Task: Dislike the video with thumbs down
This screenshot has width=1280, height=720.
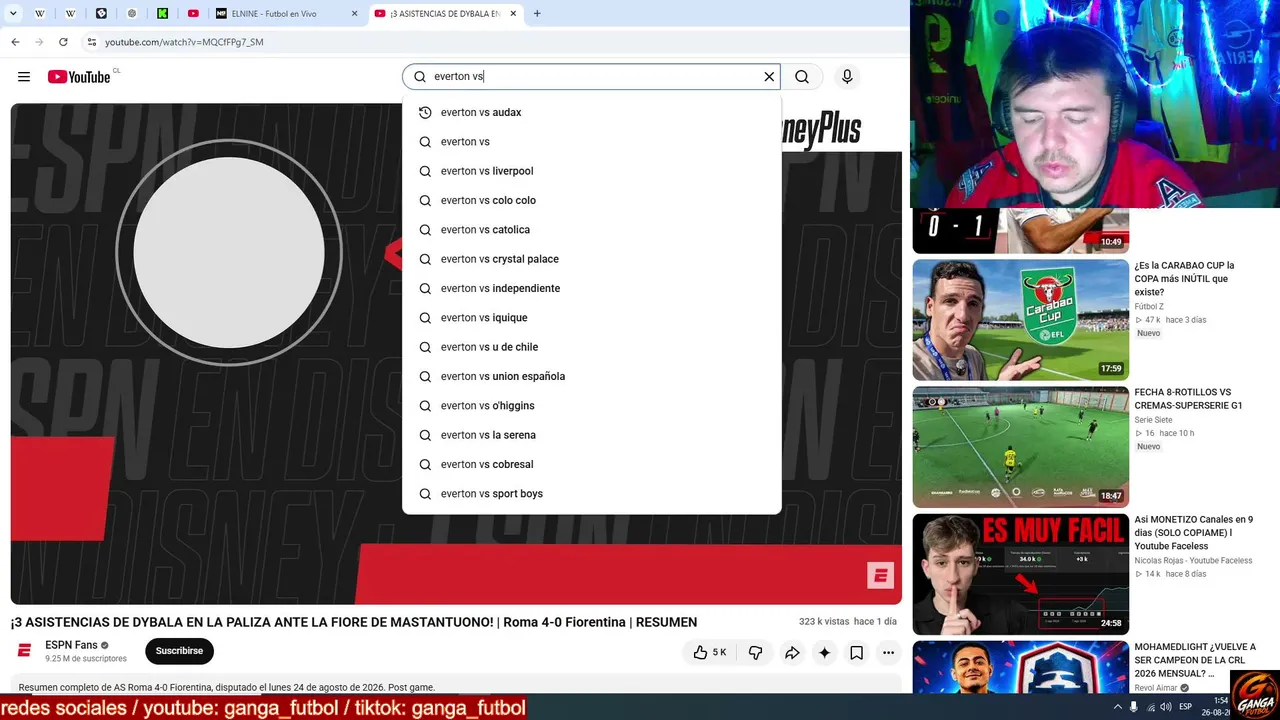Action: click(756, 653)
